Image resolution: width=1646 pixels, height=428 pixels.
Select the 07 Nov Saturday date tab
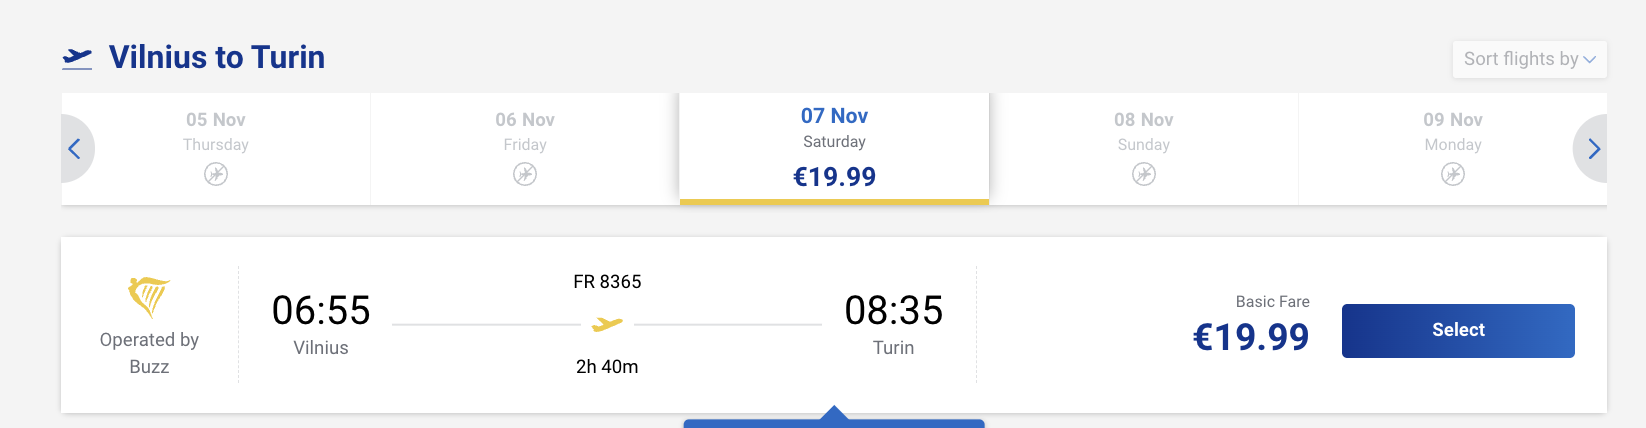(834, 149)
